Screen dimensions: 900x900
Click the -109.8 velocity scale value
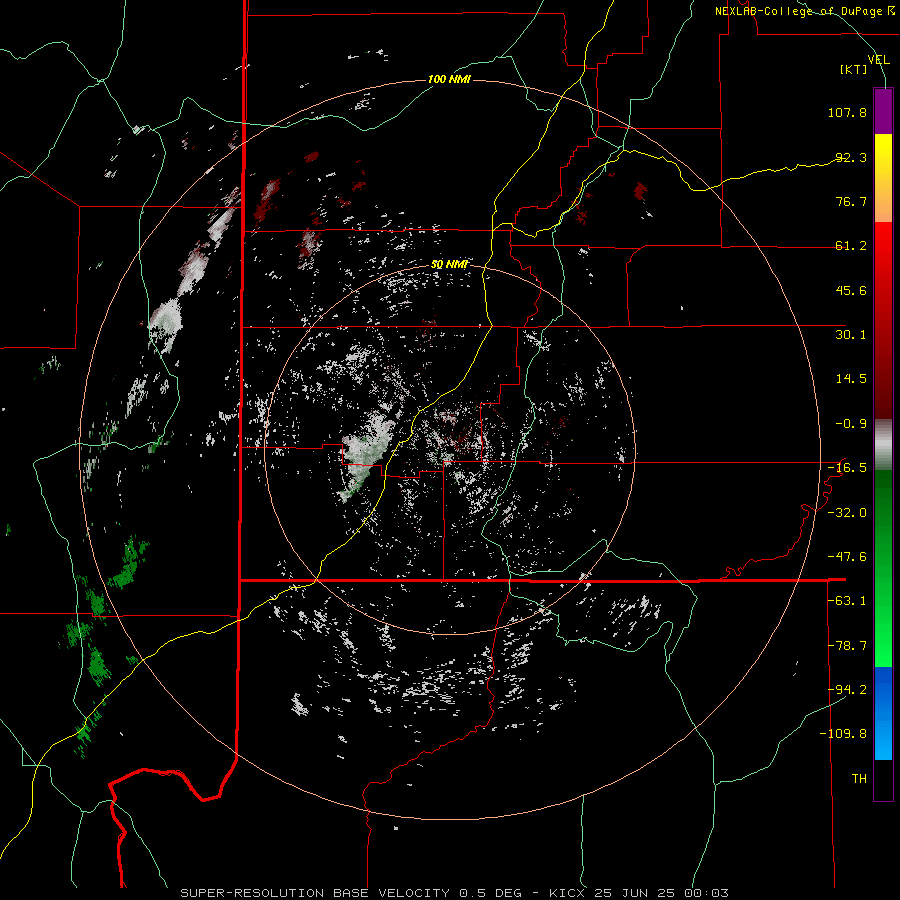click(843, 734)
